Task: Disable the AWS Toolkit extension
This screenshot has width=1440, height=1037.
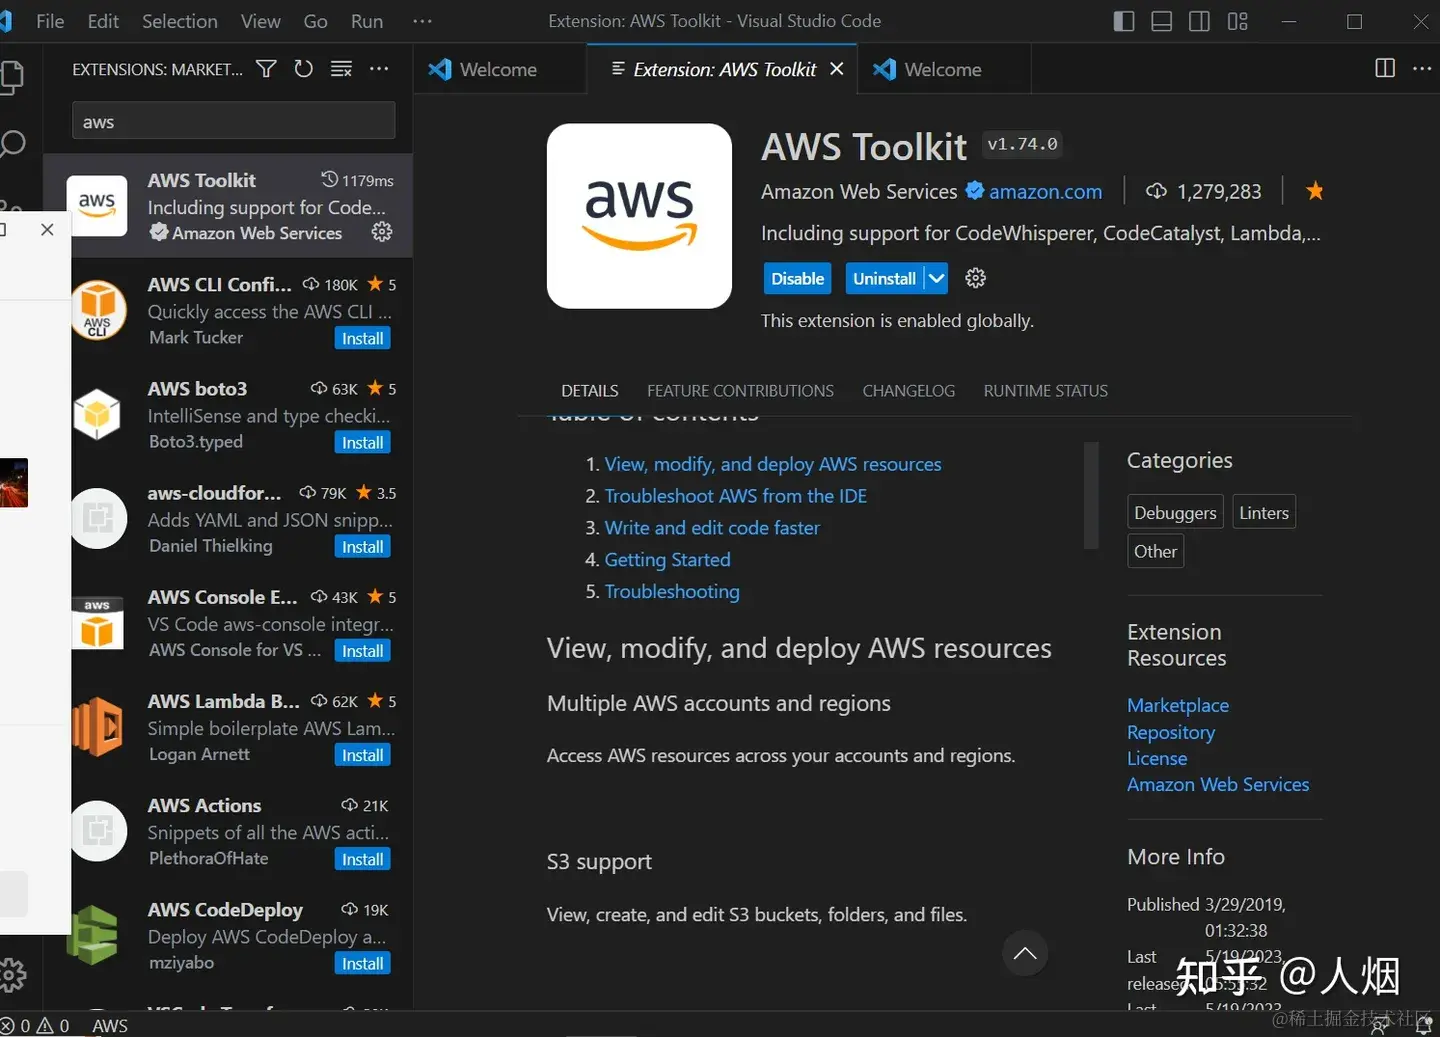Action: 797,278
